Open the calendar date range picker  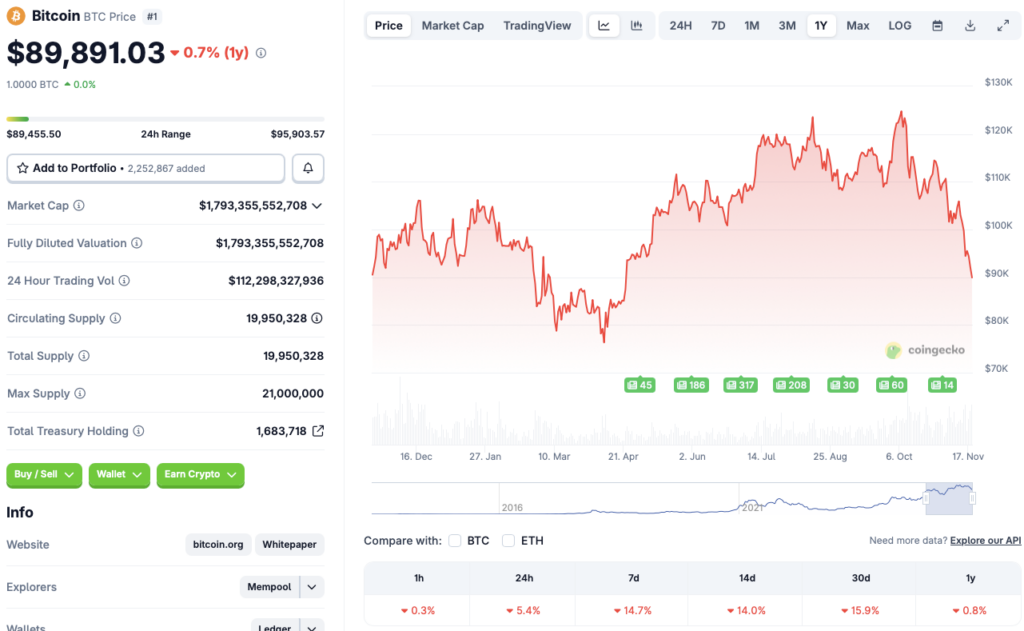point(937,25)
